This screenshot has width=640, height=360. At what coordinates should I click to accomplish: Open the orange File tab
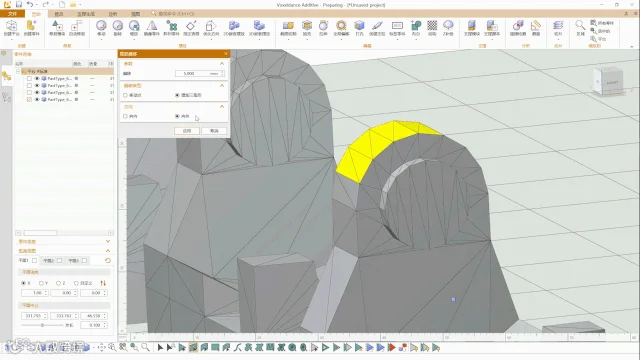click(12, 14)
